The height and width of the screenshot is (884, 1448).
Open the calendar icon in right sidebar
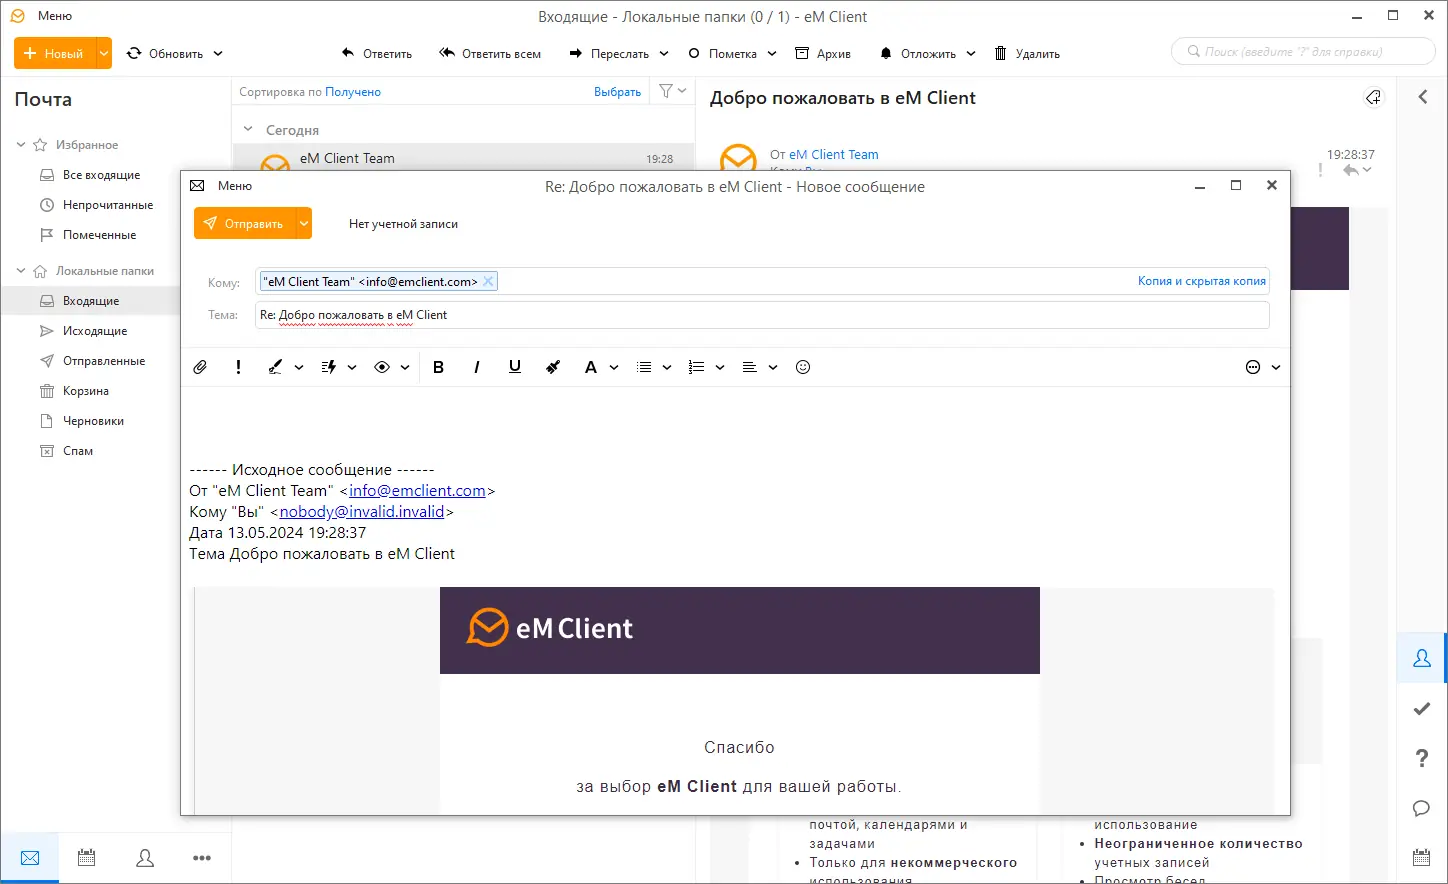point(1422,857)
